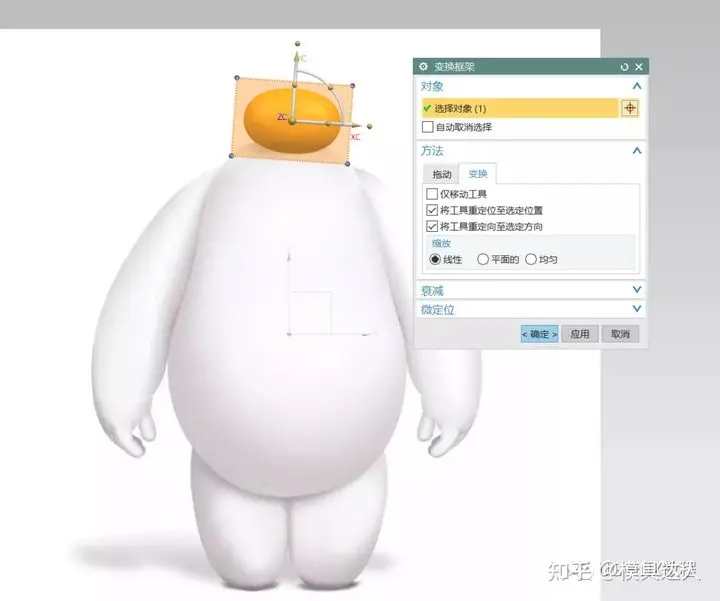
Task: Open the dialog settings gear icon
Action: (x=423, y=67)
